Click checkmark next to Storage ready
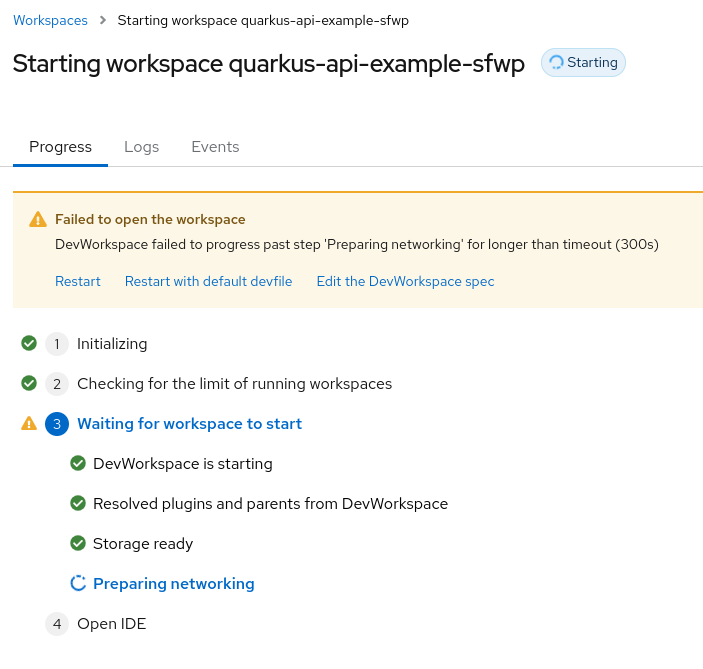 pyautogui.click(x=77, y=543)
